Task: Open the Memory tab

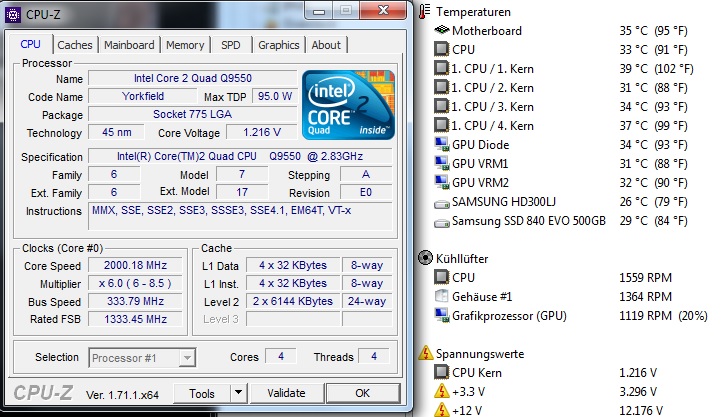Action: coord(185,45)
